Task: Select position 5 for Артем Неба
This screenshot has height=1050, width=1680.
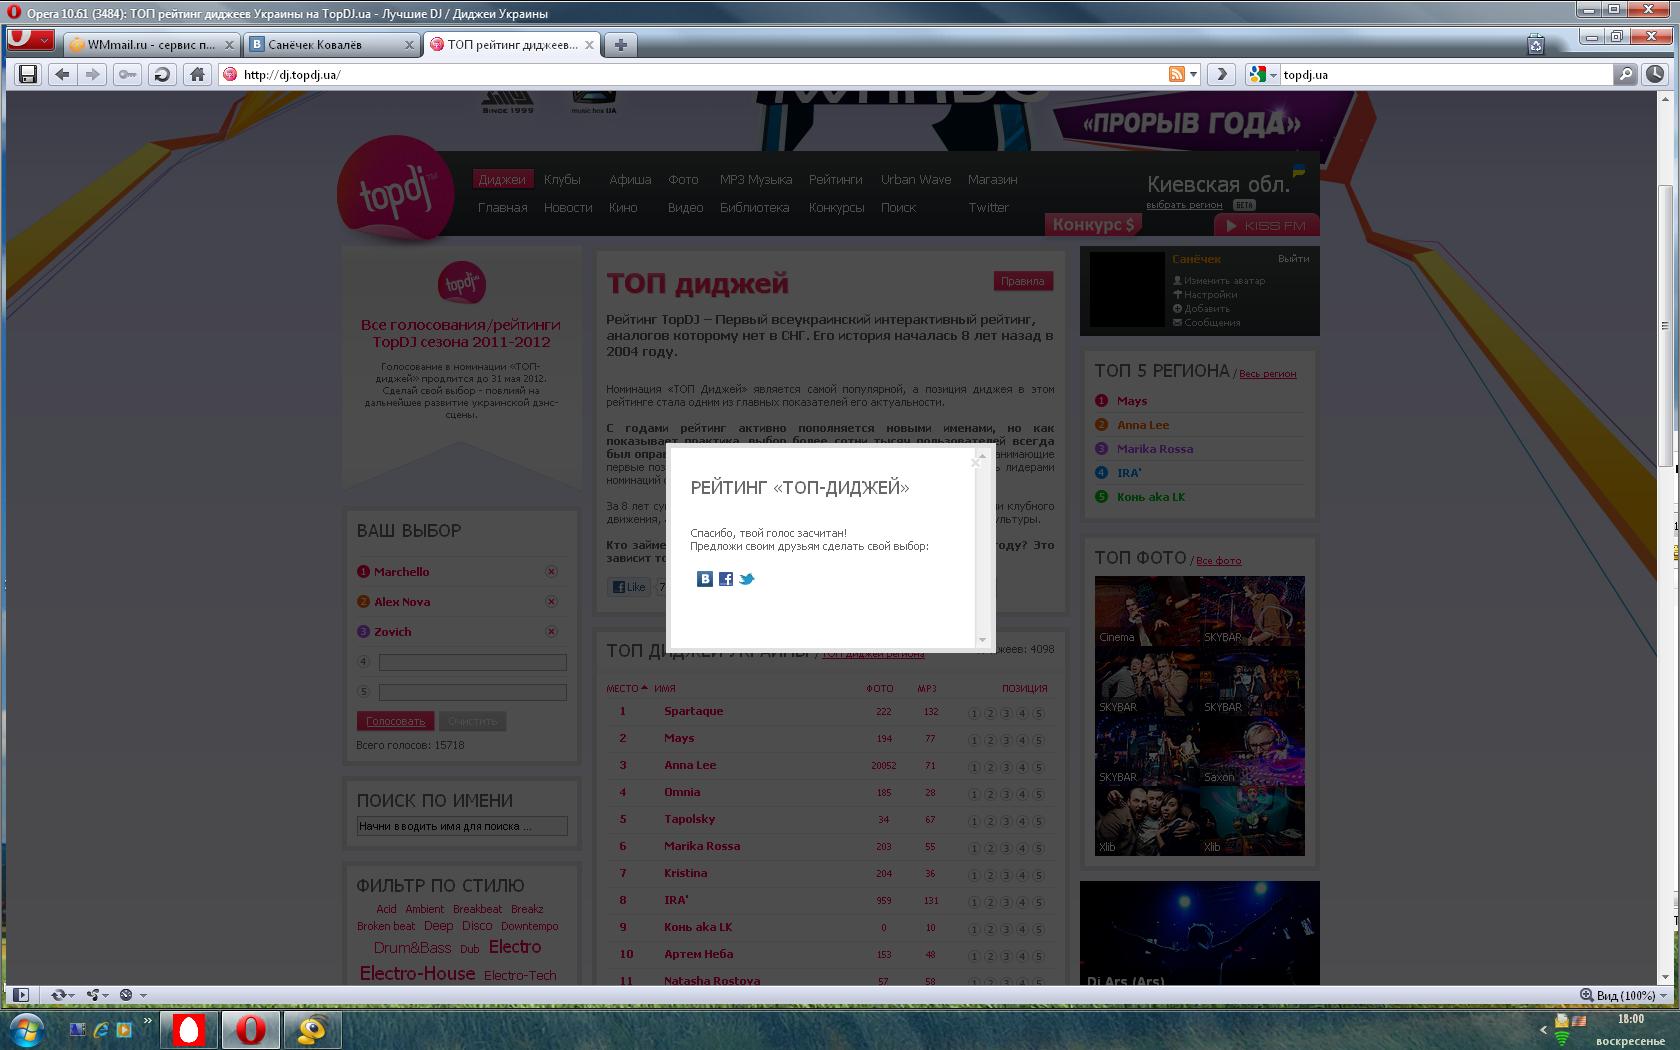Action: [1038, 956]
